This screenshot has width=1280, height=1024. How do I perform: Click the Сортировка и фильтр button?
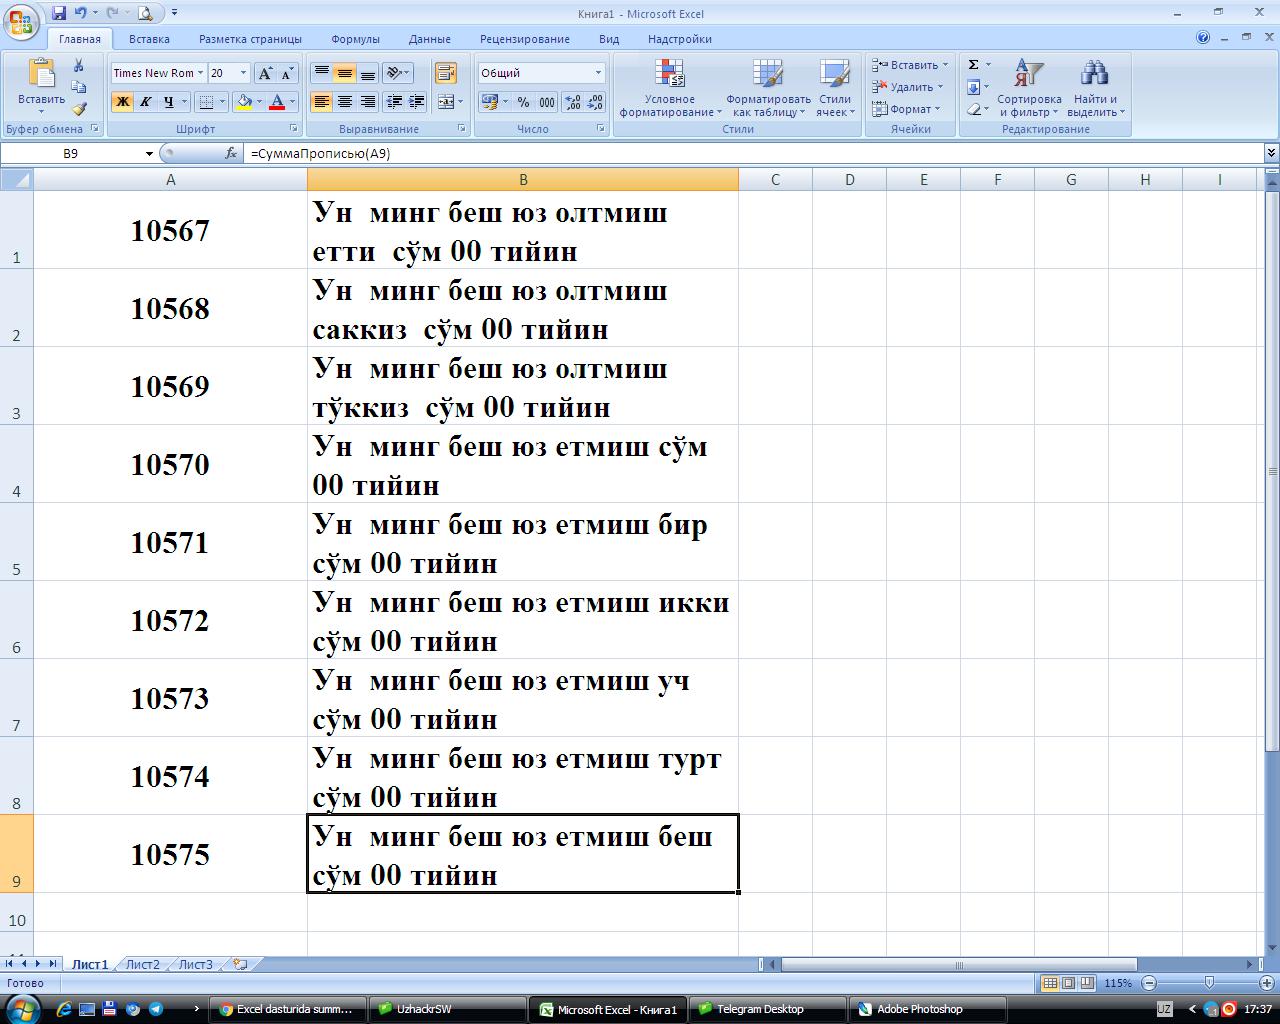coord(1028,88)
